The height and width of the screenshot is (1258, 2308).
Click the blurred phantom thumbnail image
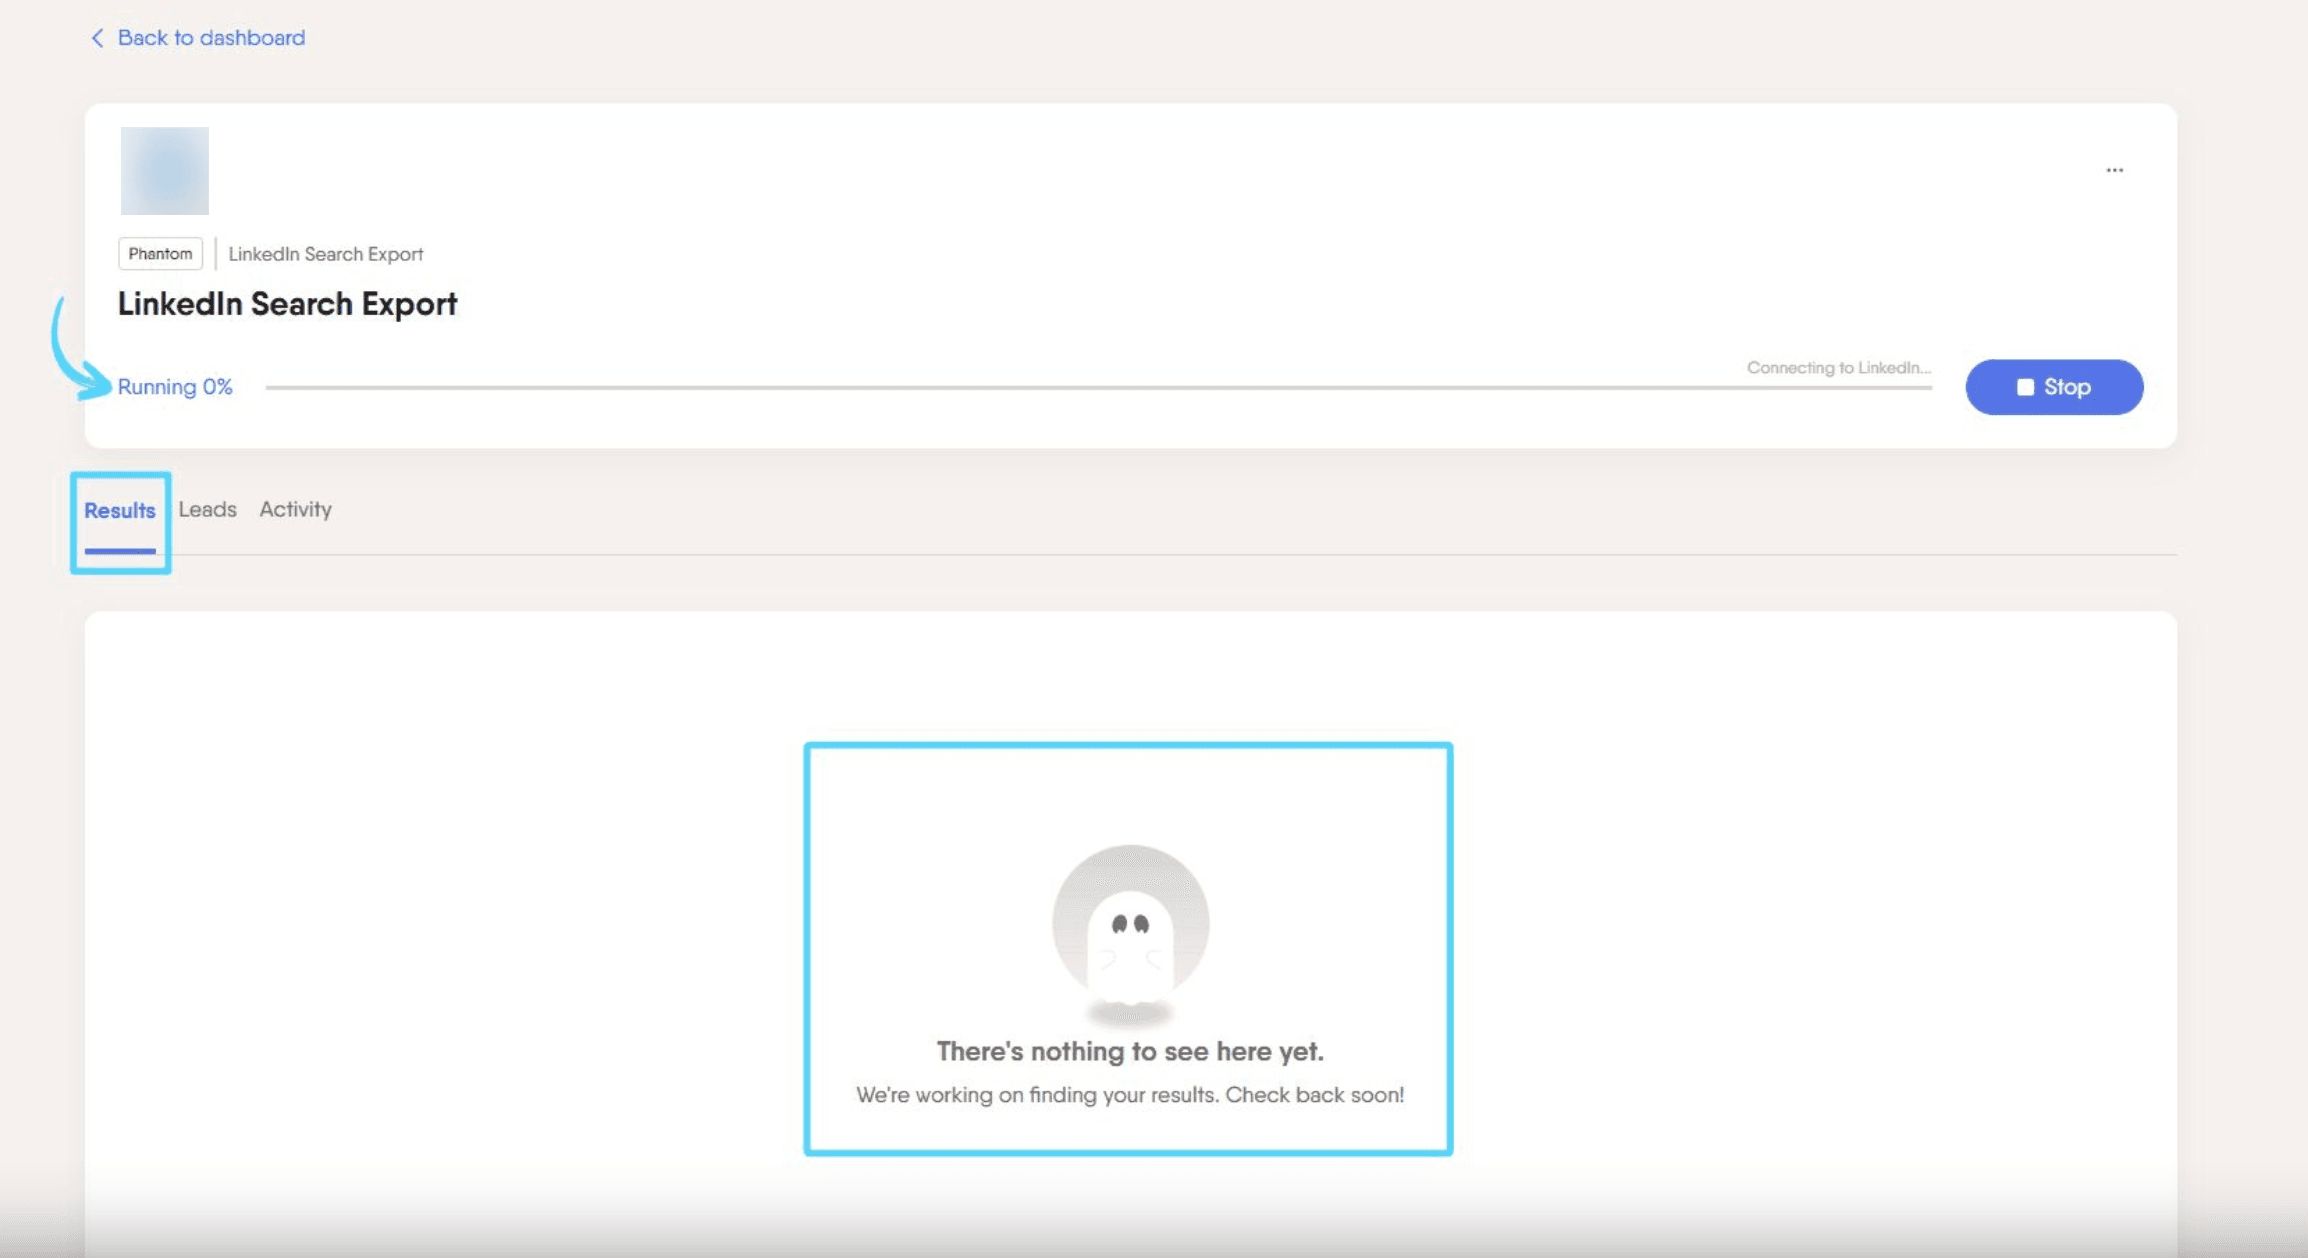[x=165, y=171]
